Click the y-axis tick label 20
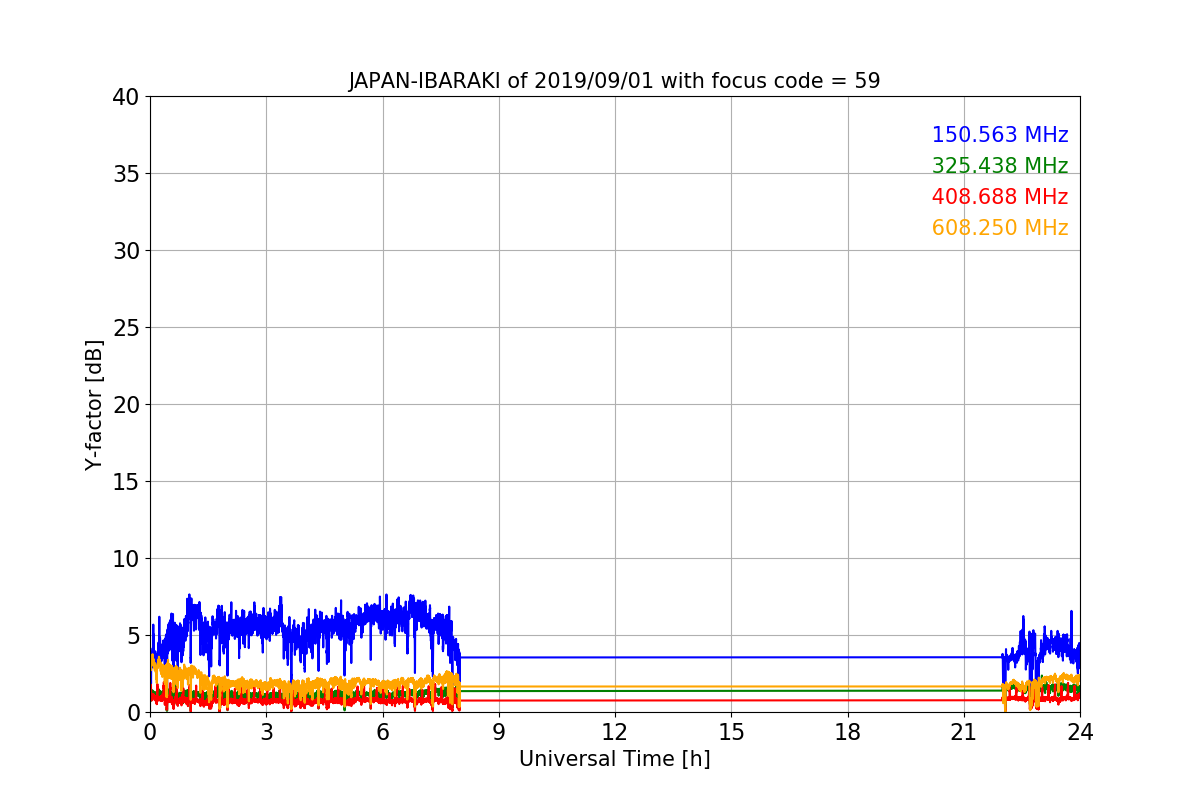Image resolution: width=1200 pixels, height=800 pixels. point(125,405)
